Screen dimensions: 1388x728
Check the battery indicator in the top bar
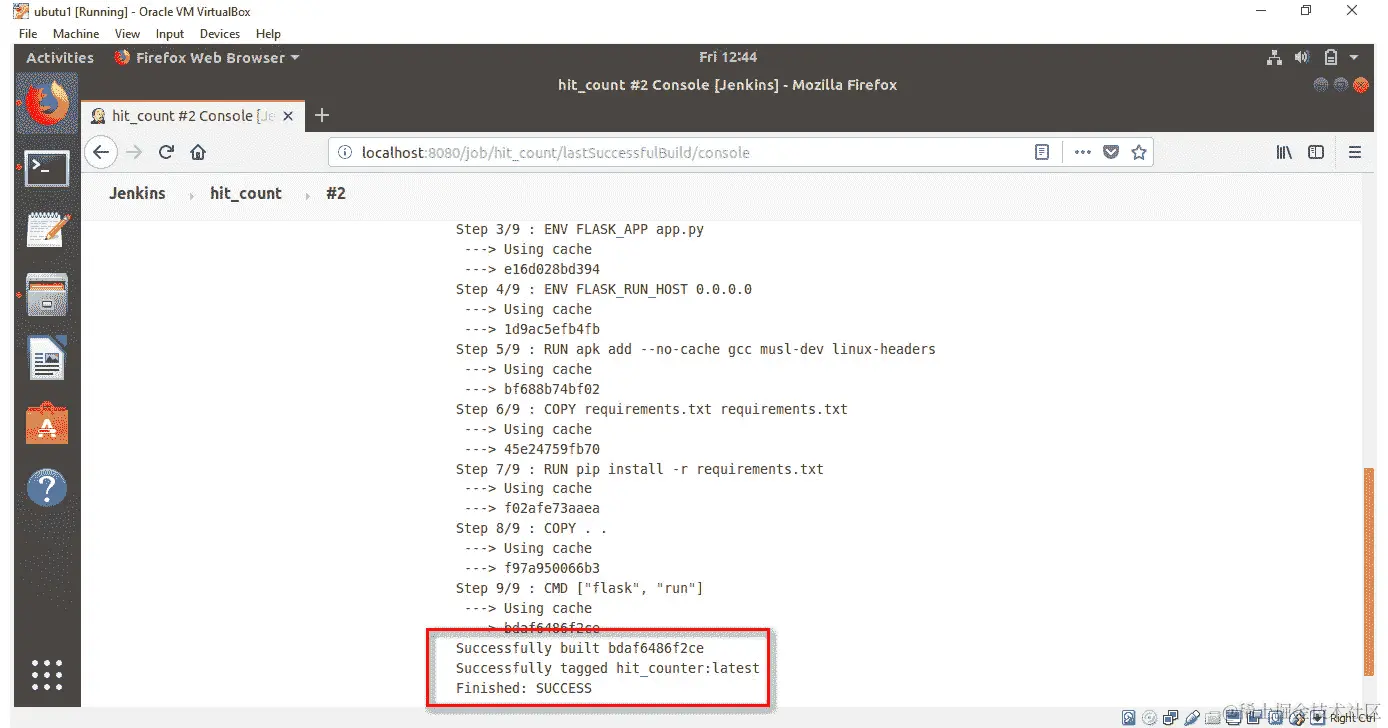click(x=1331, y=58)
